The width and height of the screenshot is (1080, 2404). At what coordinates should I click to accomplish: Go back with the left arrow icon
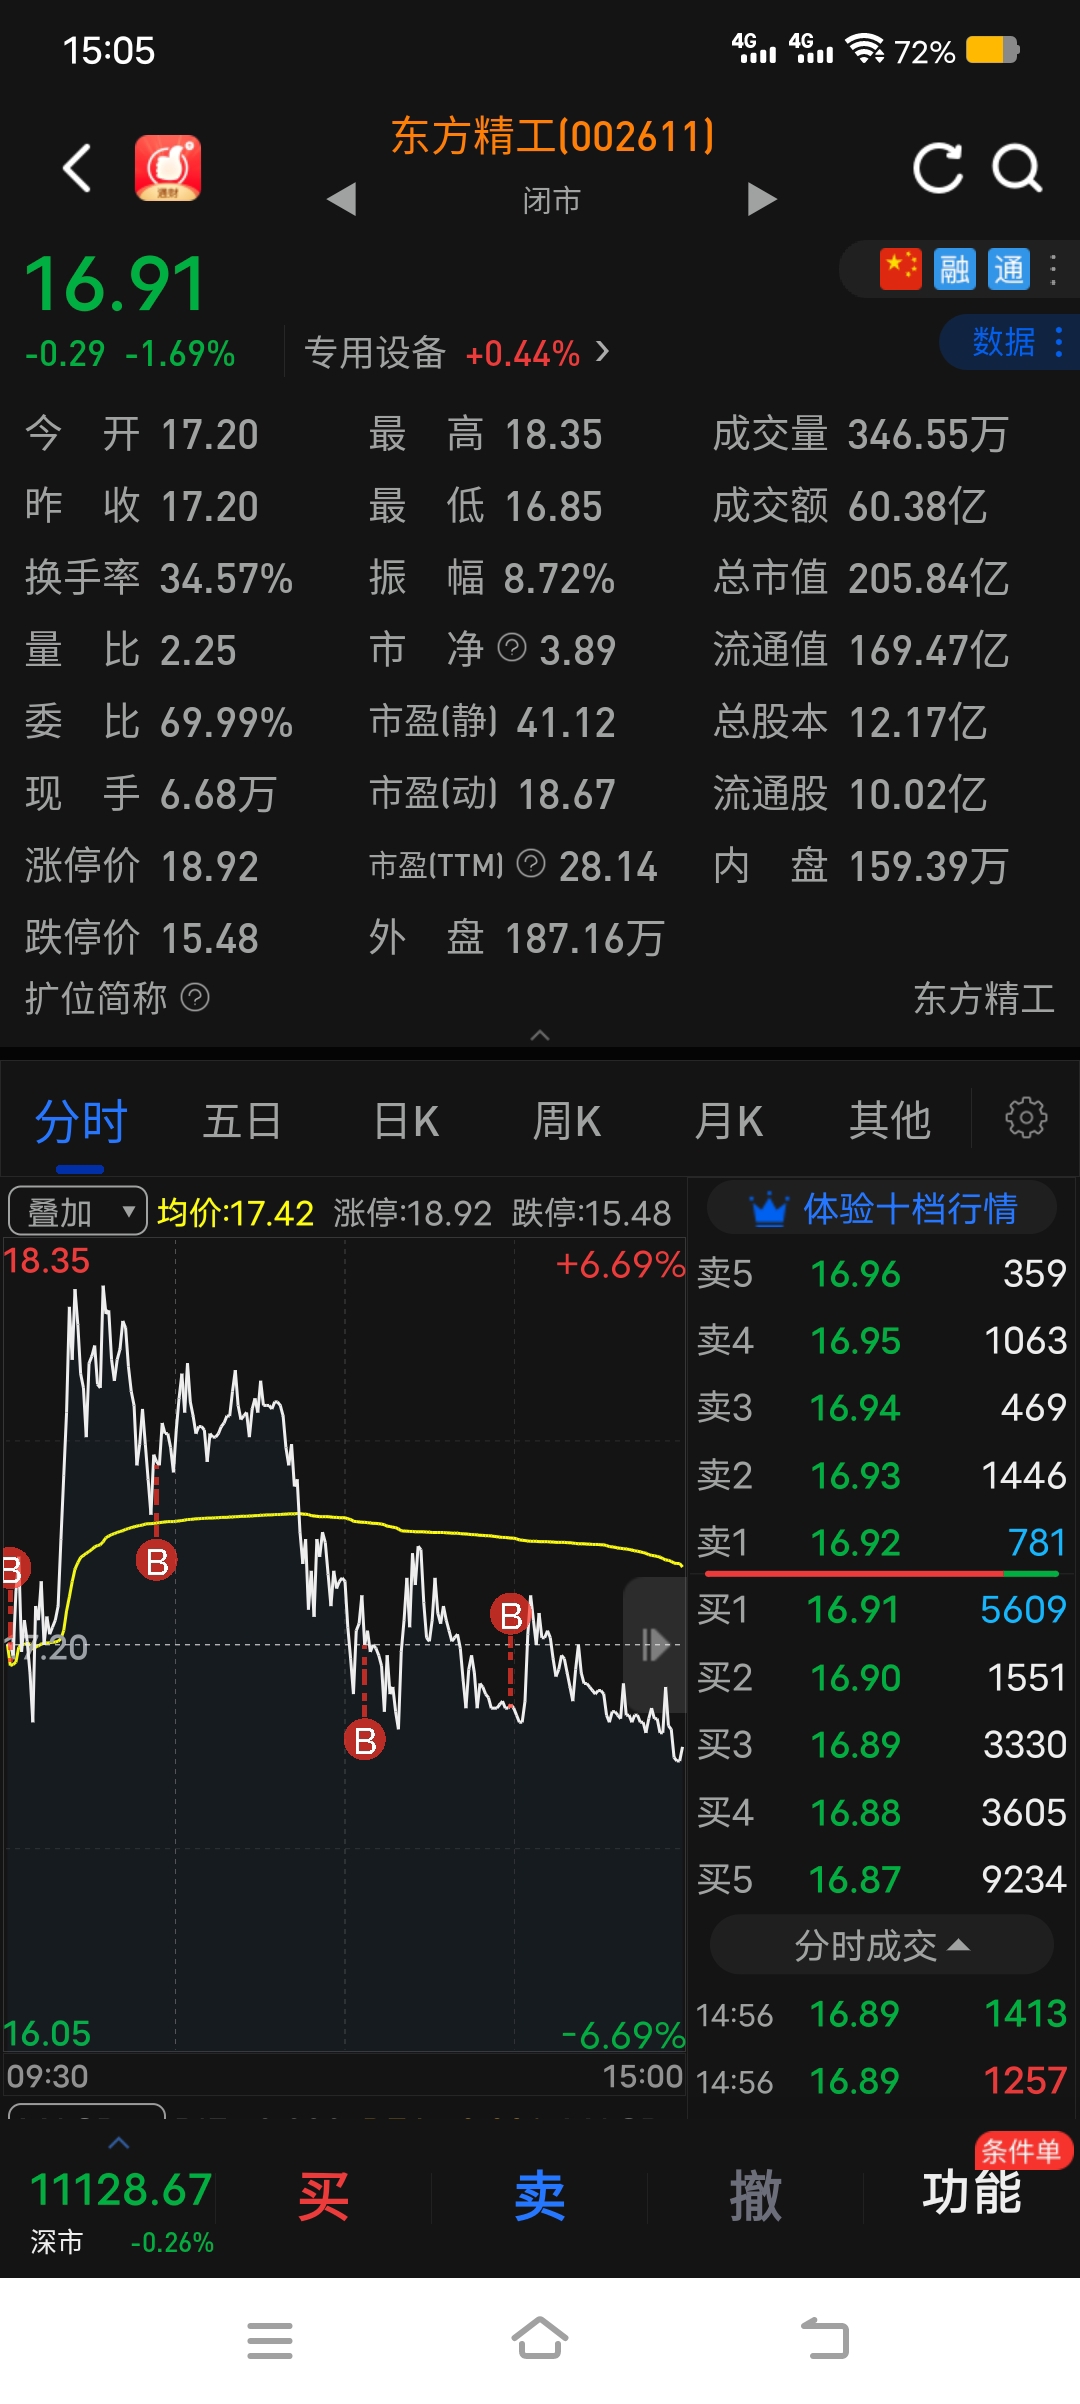(x=77, y=167)
